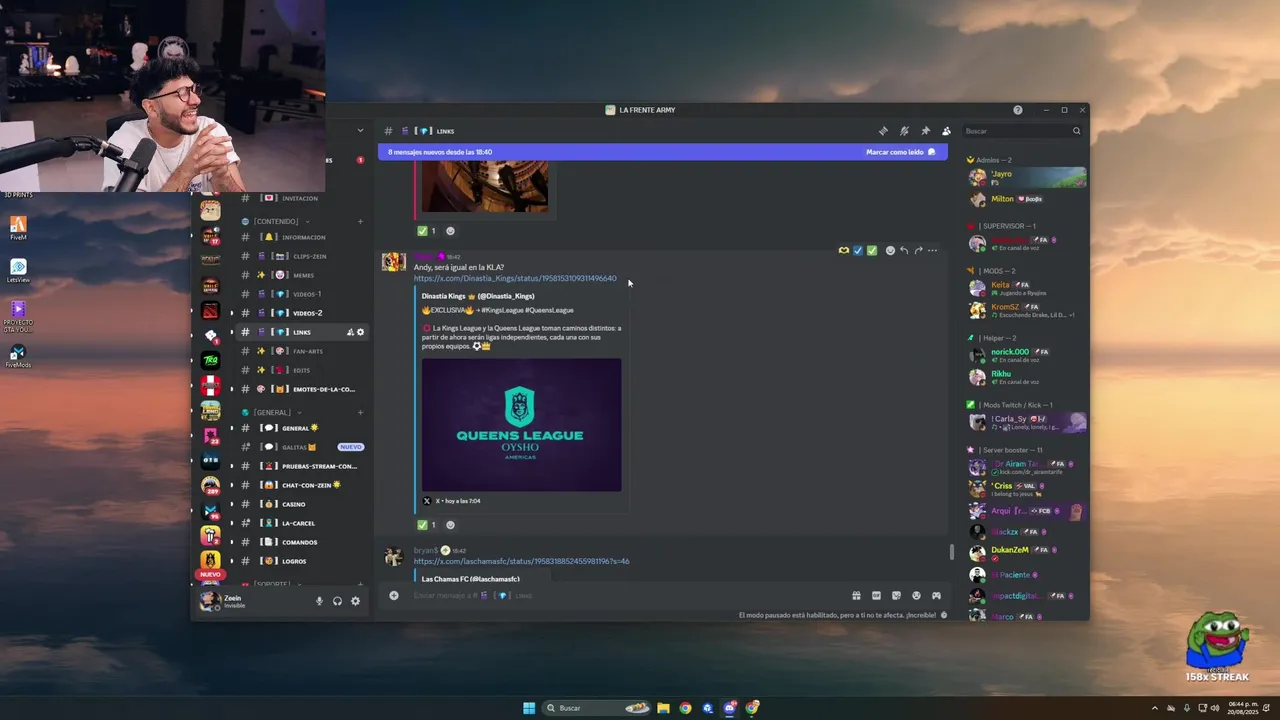Collapse the CONTENIDO category
This screenshot has width=1280, height=720.
tap(275, 221)
